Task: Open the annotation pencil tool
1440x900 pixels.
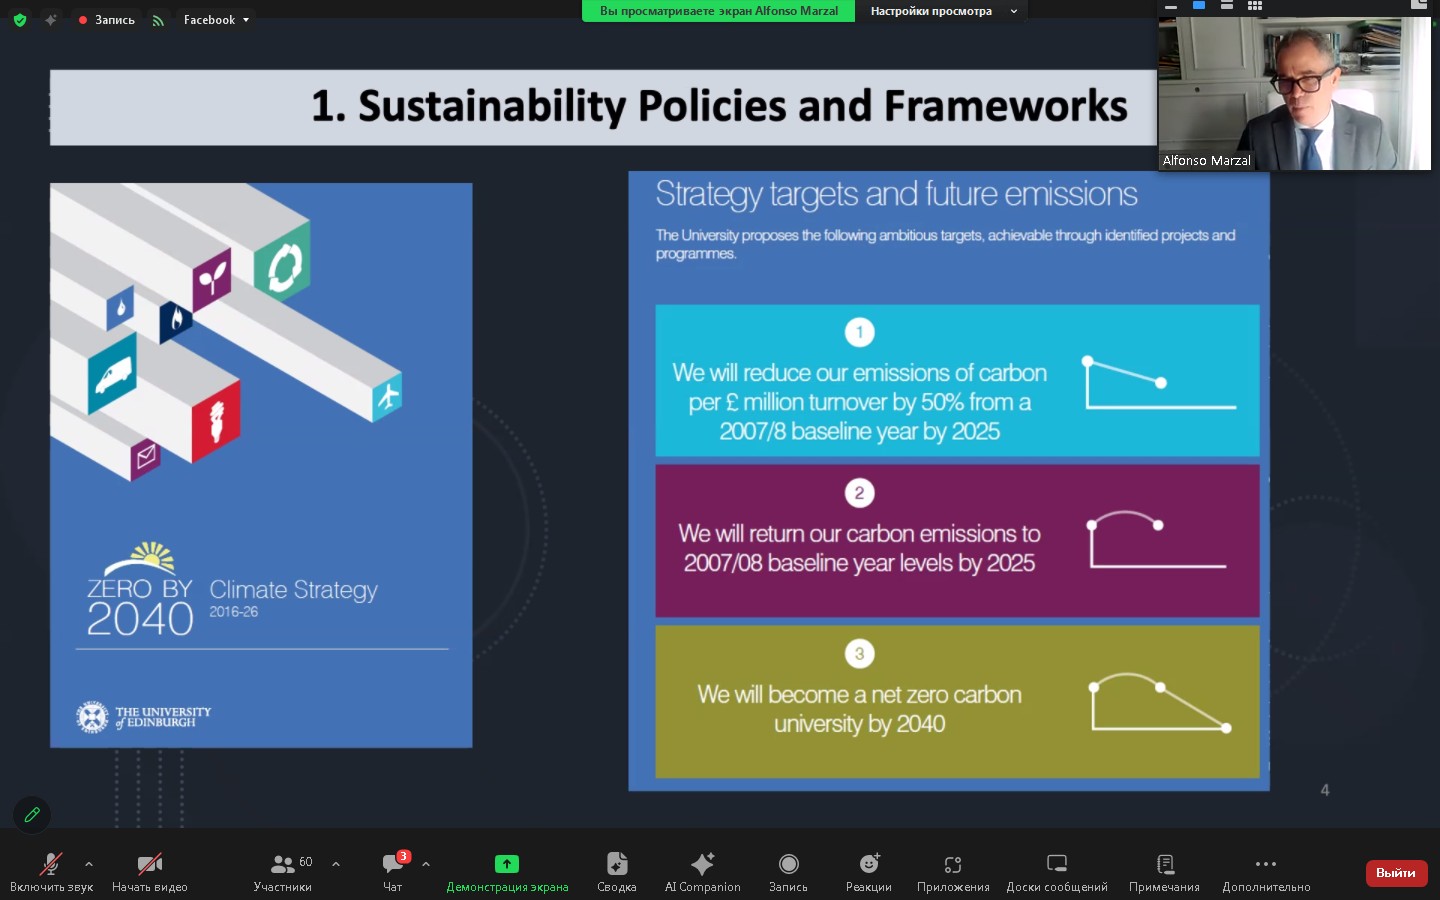Action: pyautogui.click(x=32, y=815)
